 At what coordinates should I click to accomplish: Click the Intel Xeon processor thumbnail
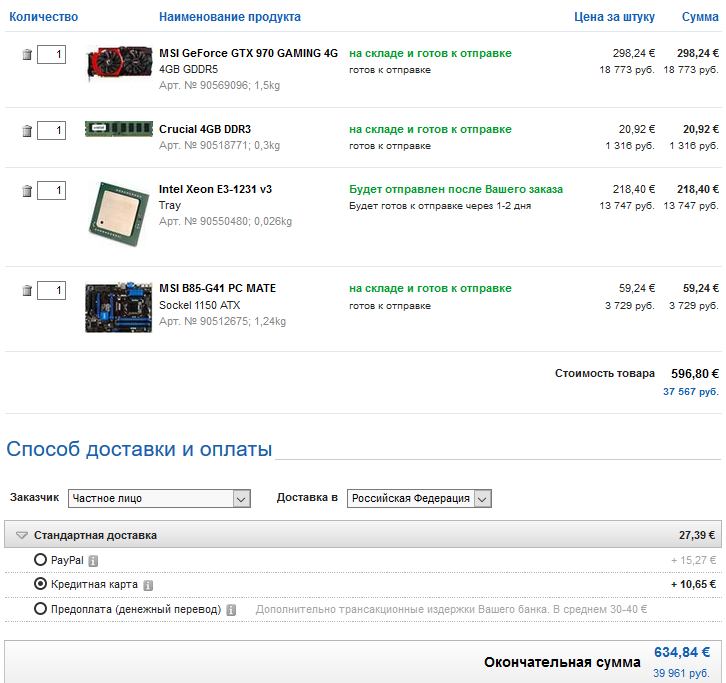pyautogui.click(x=119, y=214)
